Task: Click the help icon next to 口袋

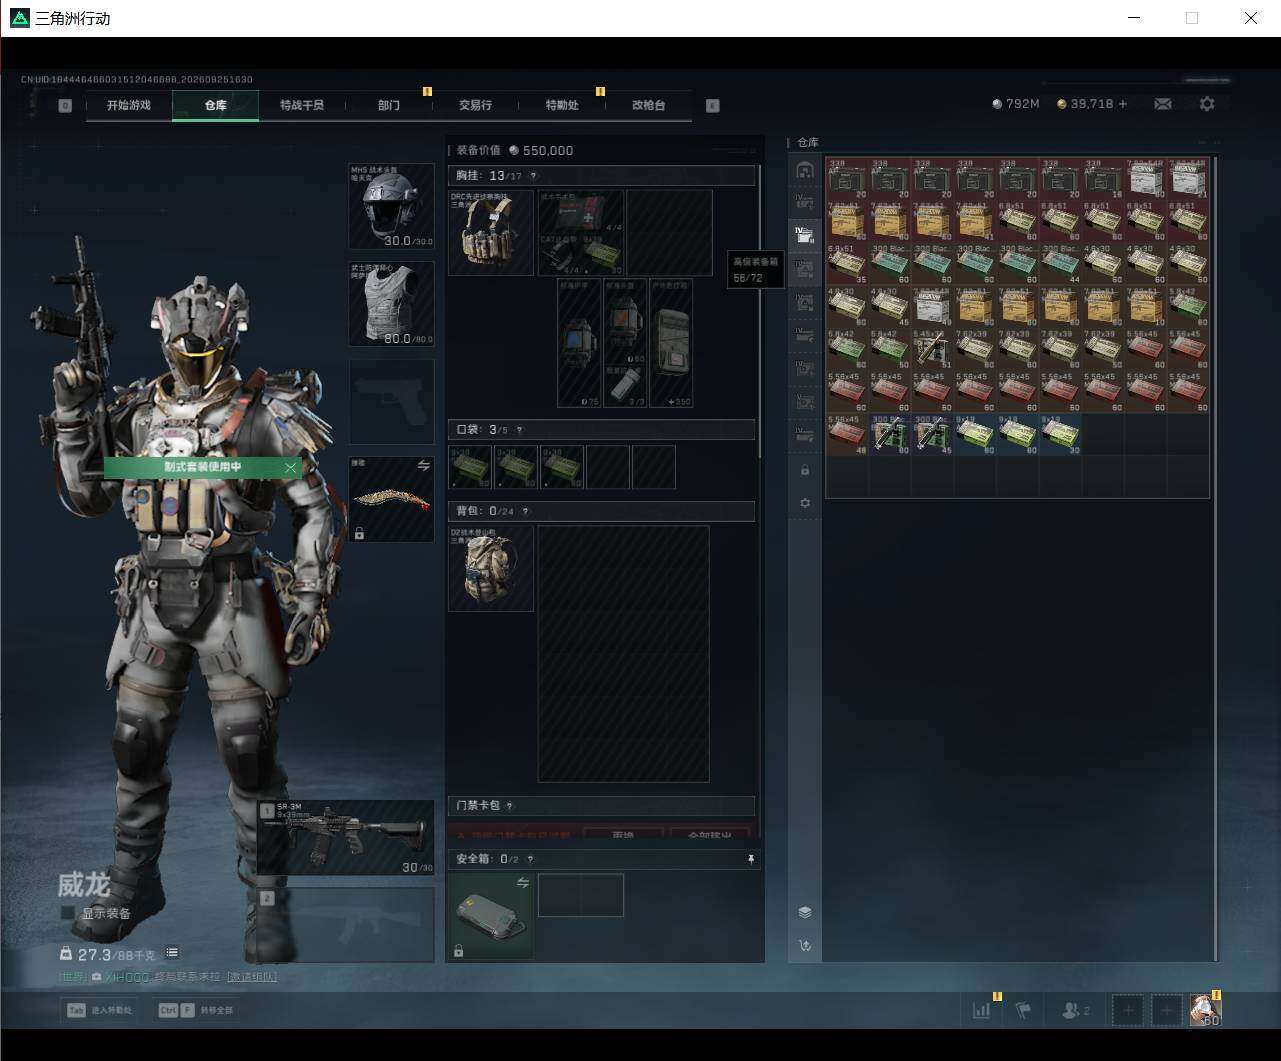Action: [x=519, y=430]
